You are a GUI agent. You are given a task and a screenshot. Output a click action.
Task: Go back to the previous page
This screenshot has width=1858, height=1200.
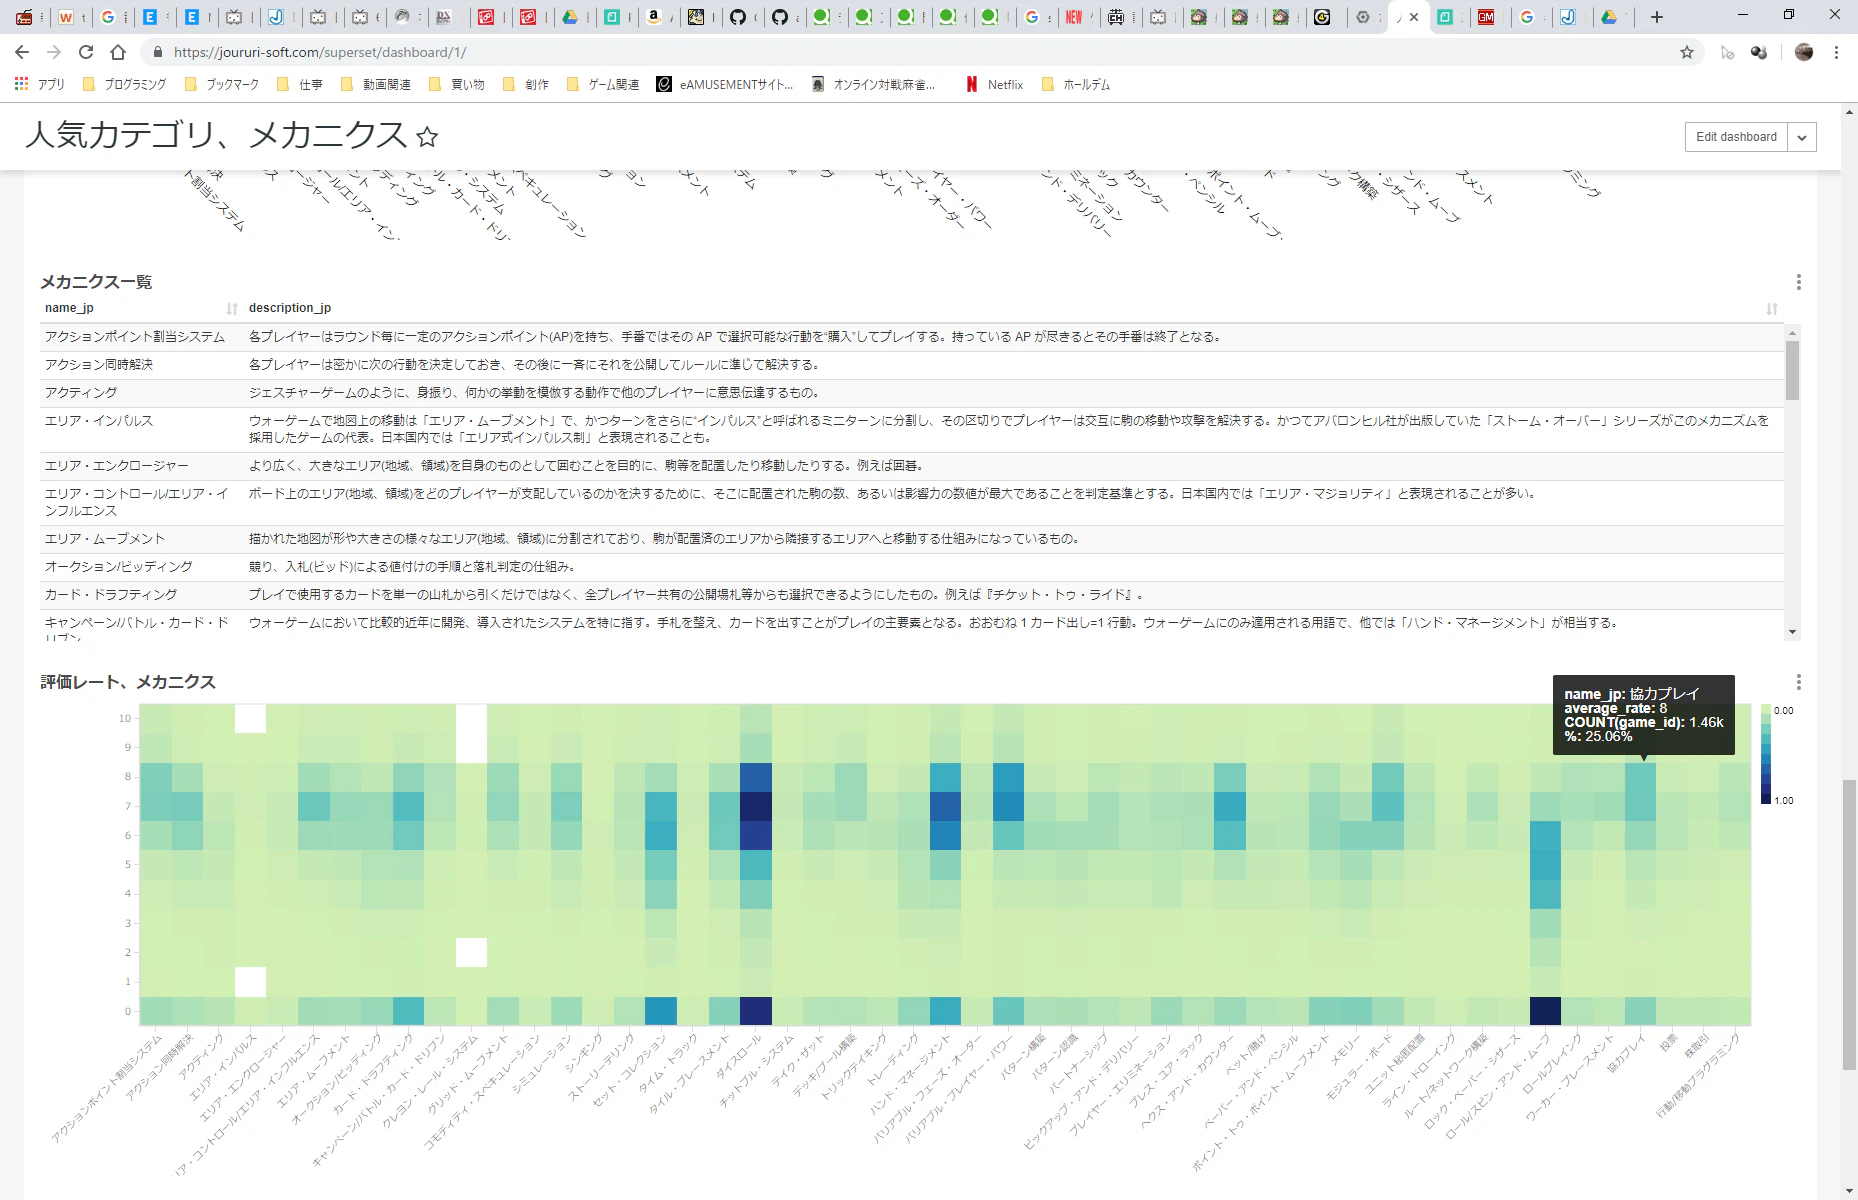click(22, 52)
